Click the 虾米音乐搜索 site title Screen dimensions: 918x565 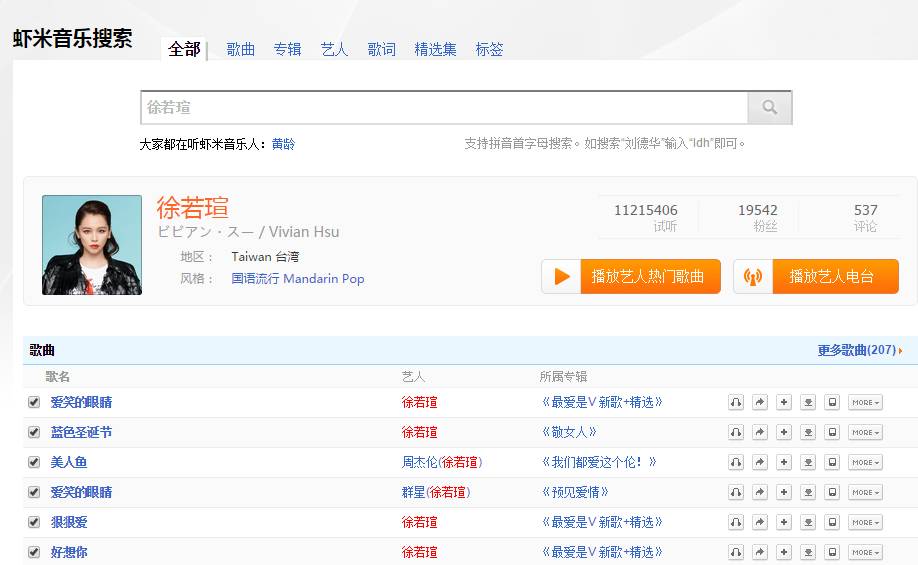point(73,39)
